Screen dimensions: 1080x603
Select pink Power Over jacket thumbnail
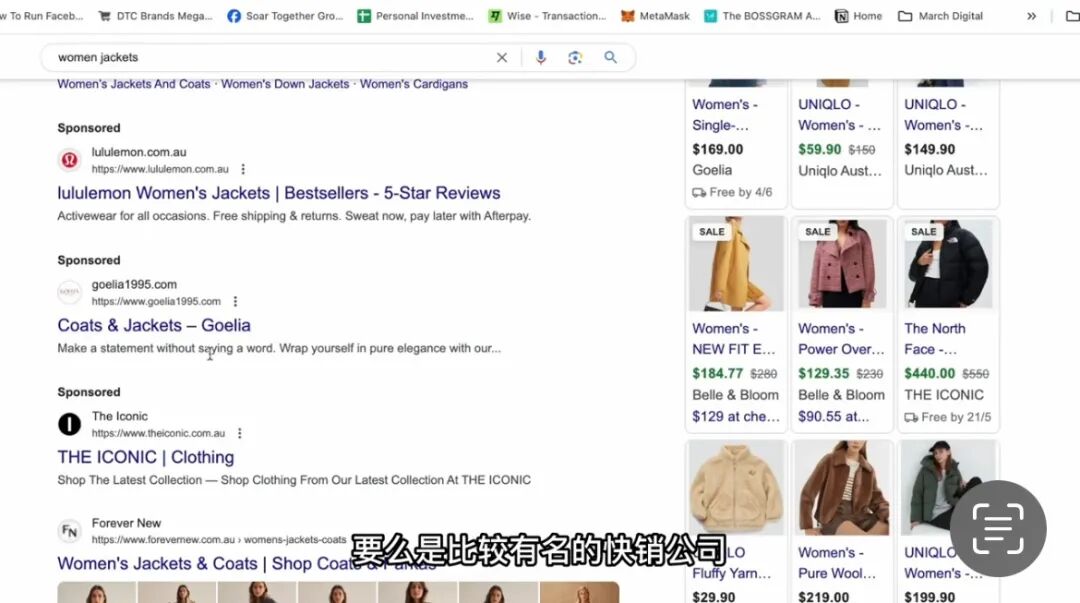pyautogui.click(x=842, y=264)
